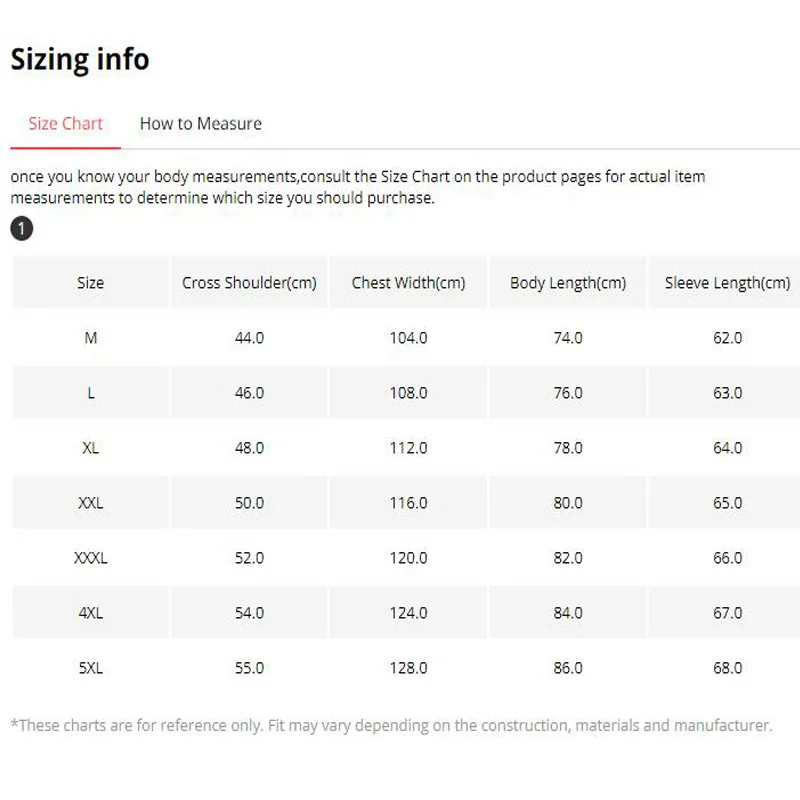Select the XL size row label
The height and width of the screenshot is (800, 800).
click(90, 448)
